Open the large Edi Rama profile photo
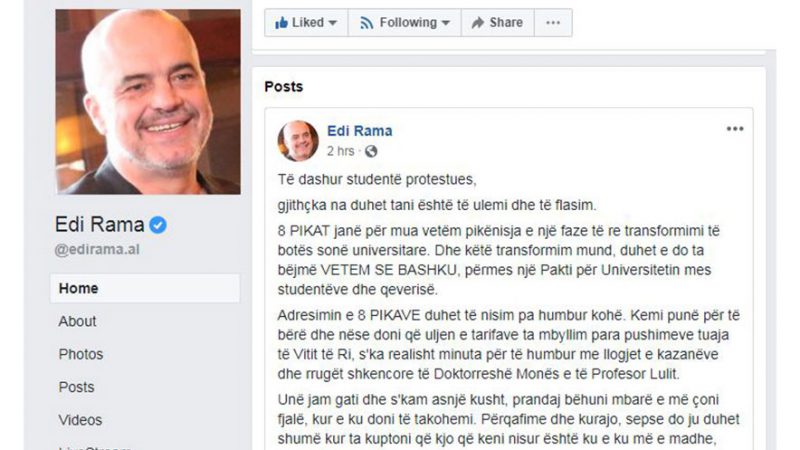 [148, 102]
